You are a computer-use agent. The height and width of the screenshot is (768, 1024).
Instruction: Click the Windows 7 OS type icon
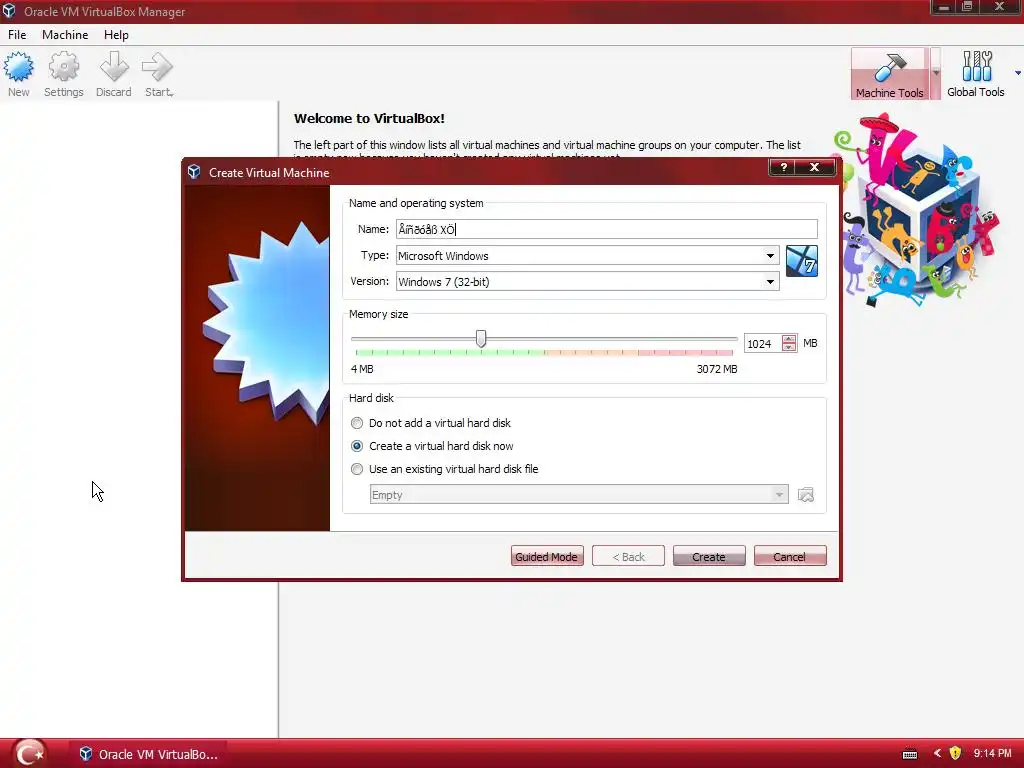801,261
